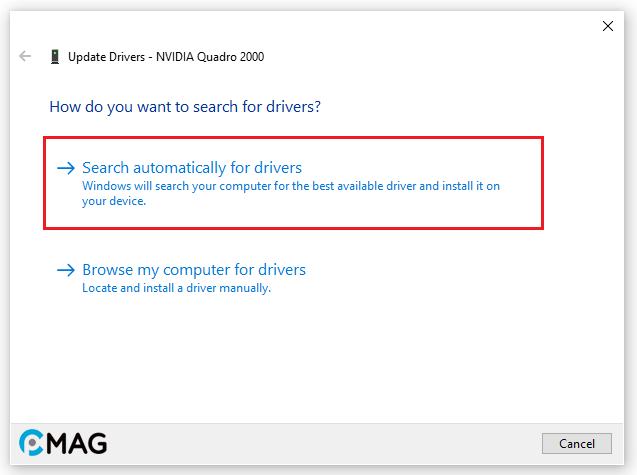Click the blue C emblem in the CMAG logo
The height and width of the screenshot is (475, 637).
[x=32, y=443]
